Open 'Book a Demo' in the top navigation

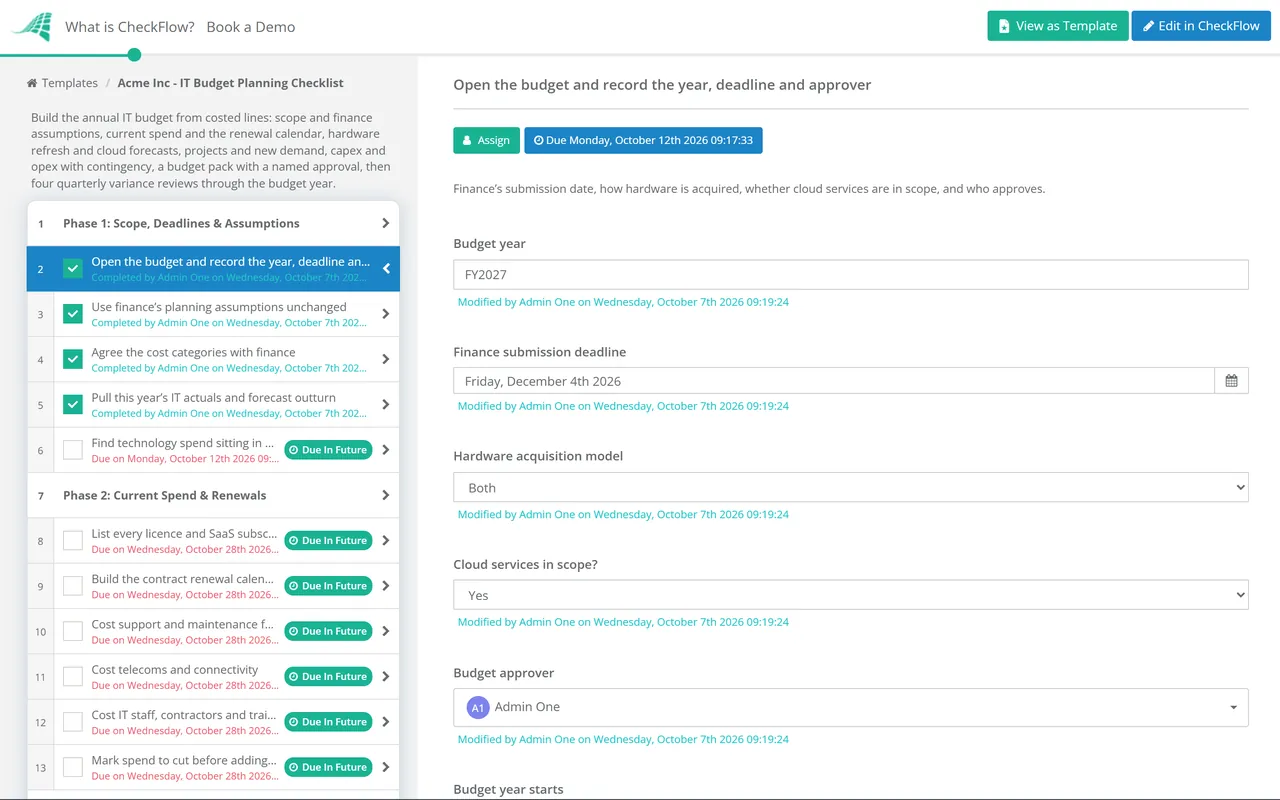click(x=251, y=27)
